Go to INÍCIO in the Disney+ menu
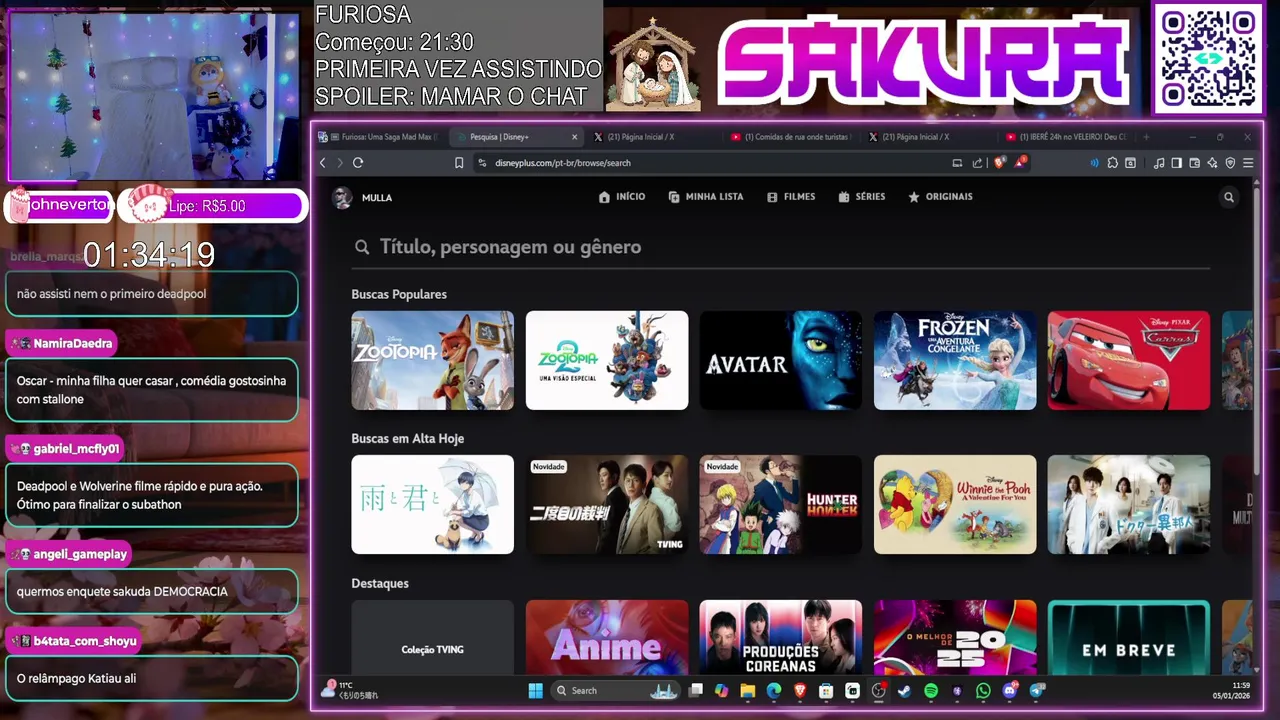 click(x=622, y=197)
